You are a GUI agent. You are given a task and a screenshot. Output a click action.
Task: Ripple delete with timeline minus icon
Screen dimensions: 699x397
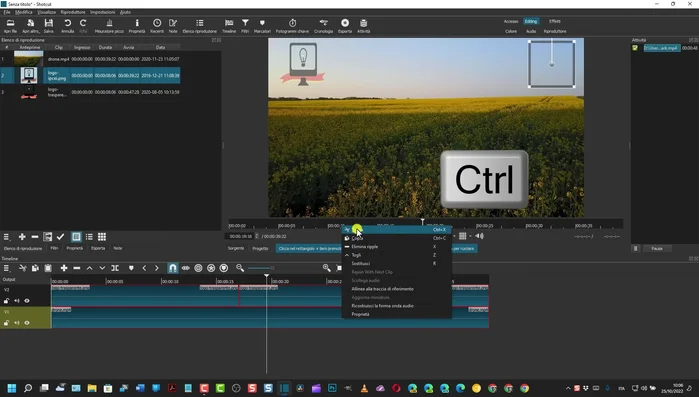click(x=77, y=268)
